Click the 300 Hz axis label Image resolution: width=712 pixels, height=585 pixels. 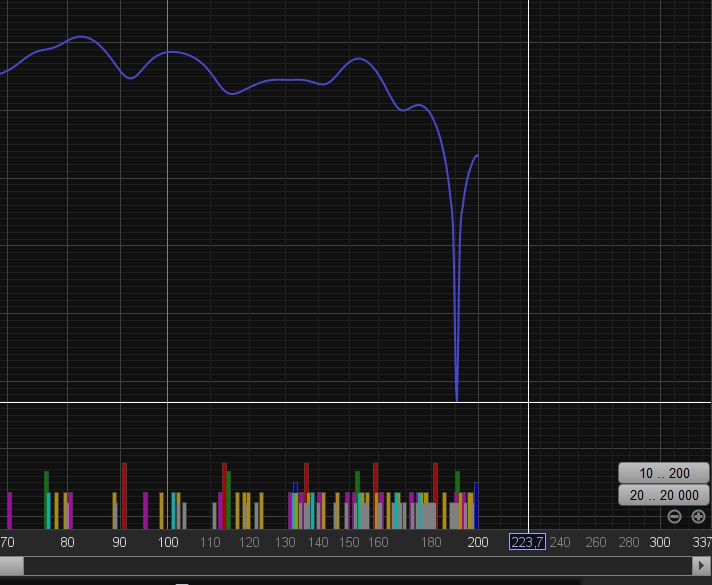(x=659, y=542)
